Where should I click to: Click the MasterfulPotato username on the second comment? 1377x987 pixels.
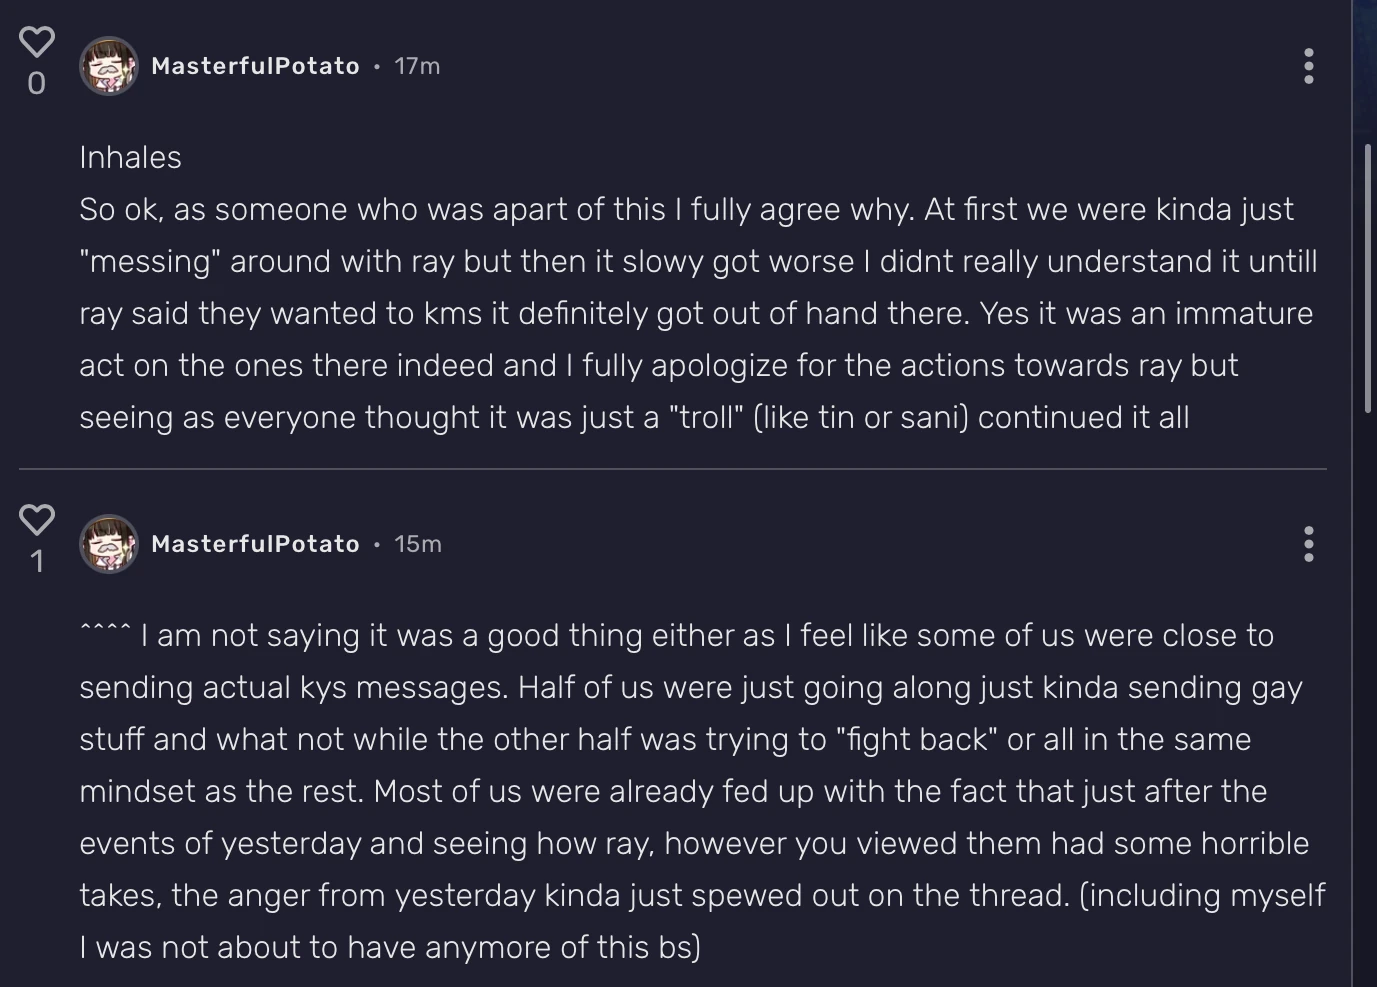[x=255, y=544]
